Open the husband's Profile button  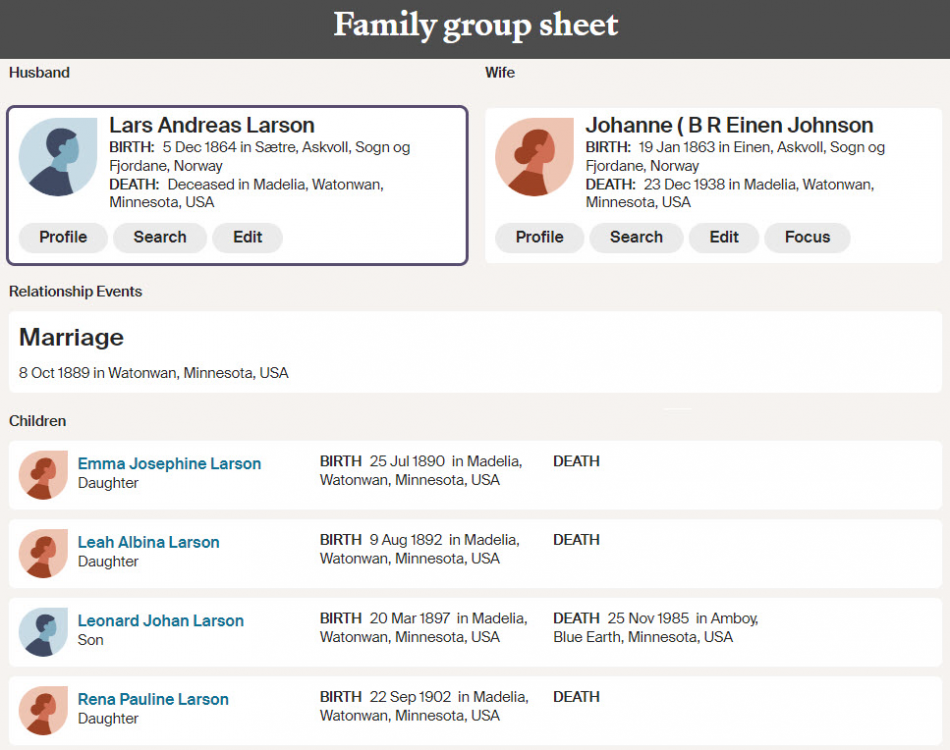(63, 237)
